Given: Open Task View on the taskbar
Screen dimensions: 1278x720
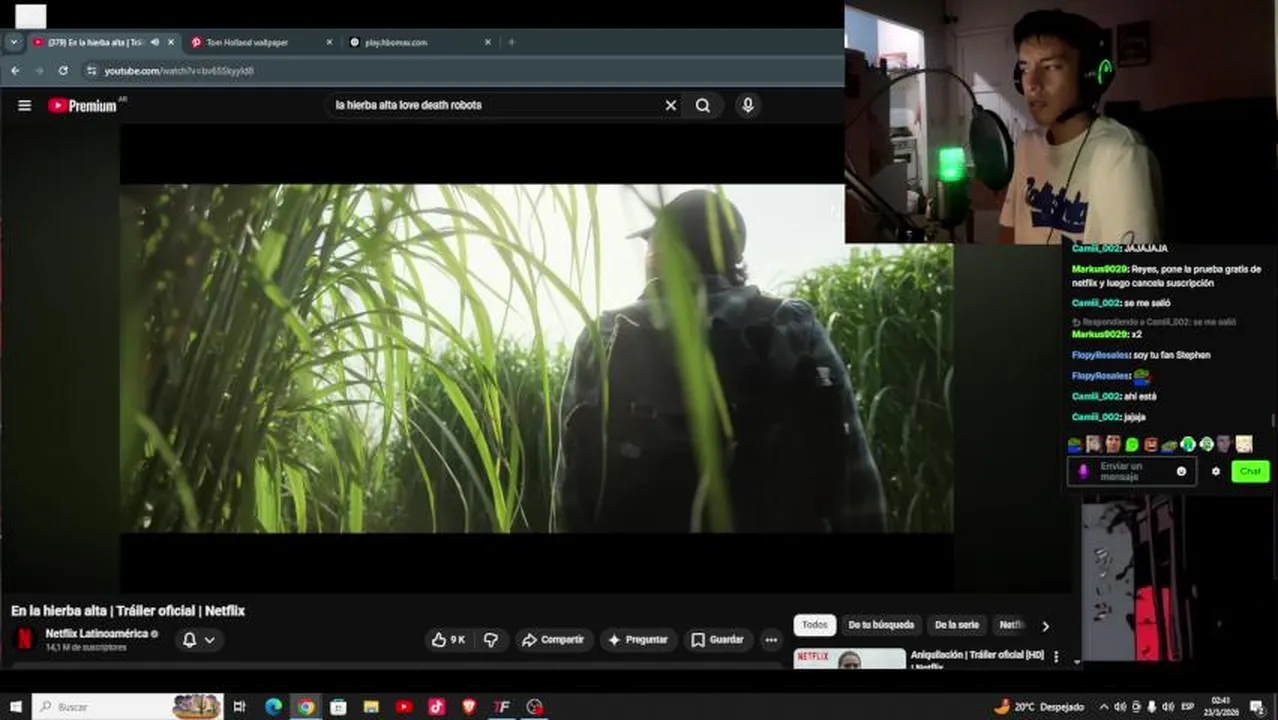Looking at the screenshot, I should (x=239, y=707).
